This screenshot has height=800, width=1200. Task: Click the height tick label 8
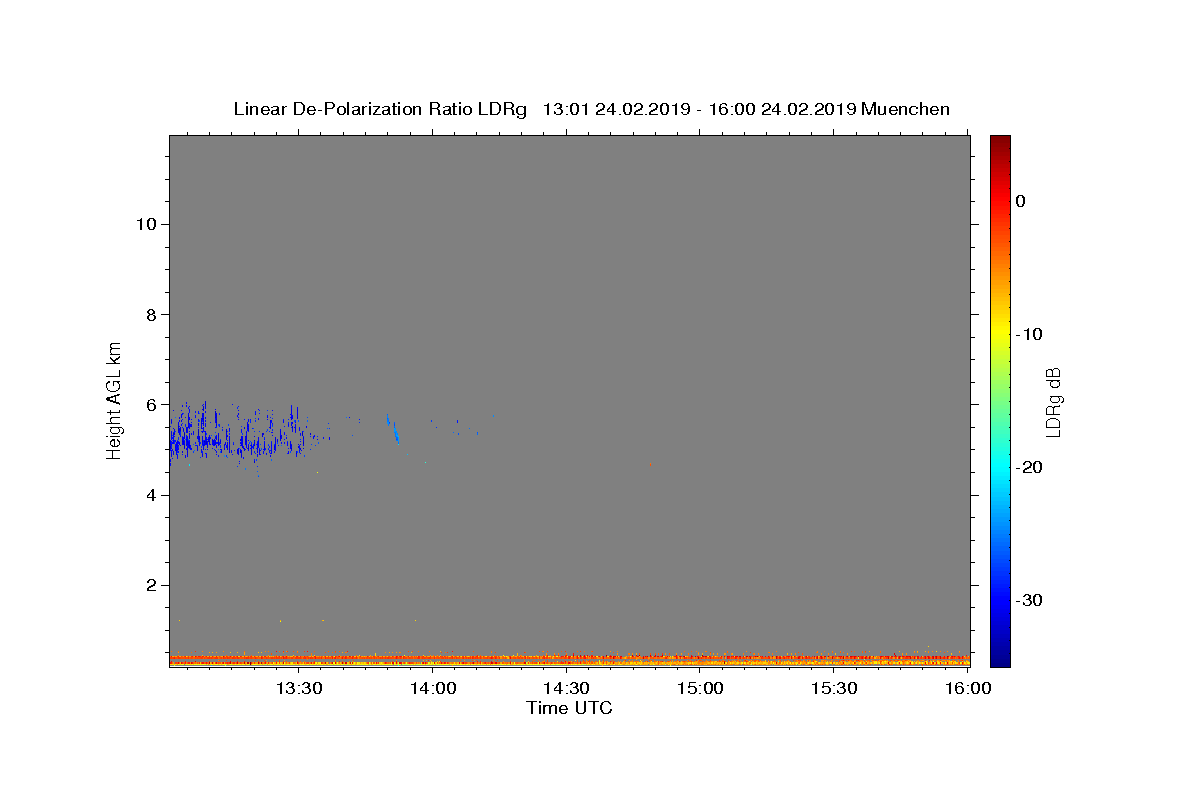coord(150,314)
